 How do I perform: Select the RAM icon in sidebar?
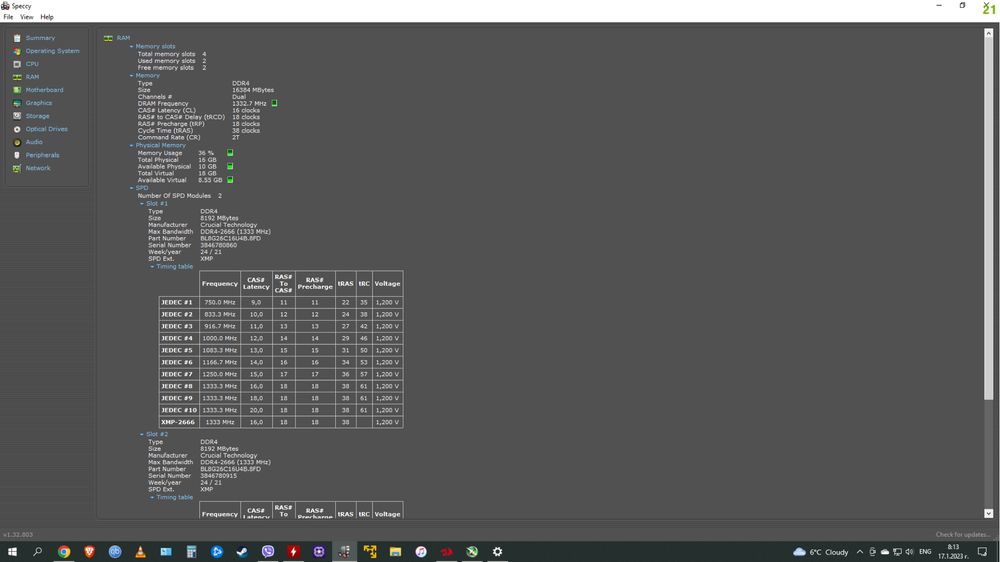click(x=17, y=77)
